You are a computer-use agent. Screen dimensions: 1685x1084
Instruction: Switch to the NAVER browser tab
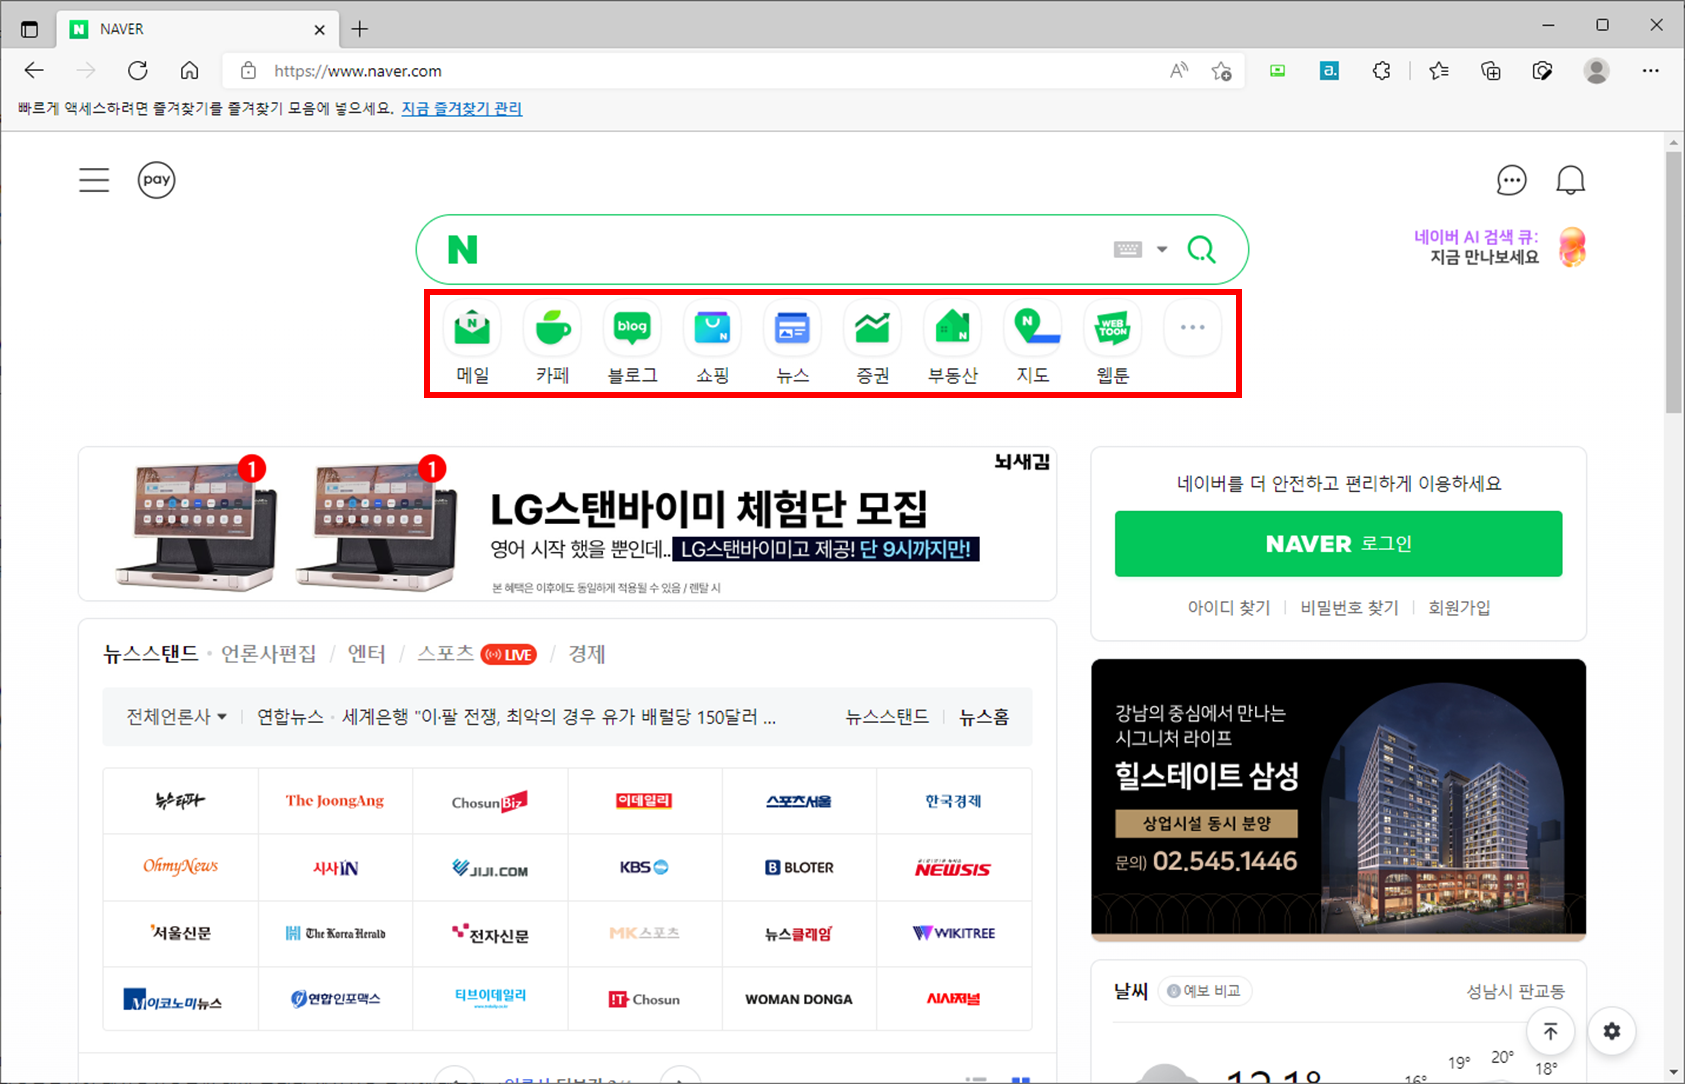point(197,29)
